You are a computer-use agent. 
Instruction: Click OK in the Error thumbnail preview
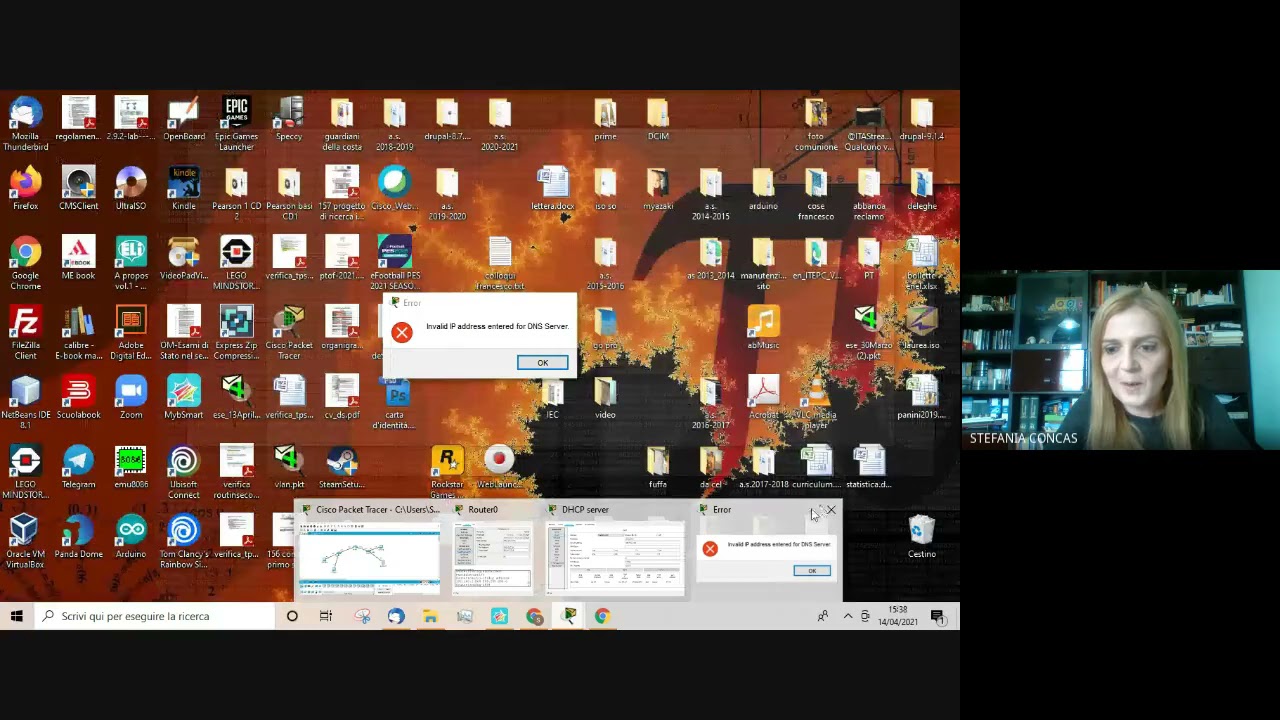812,571
